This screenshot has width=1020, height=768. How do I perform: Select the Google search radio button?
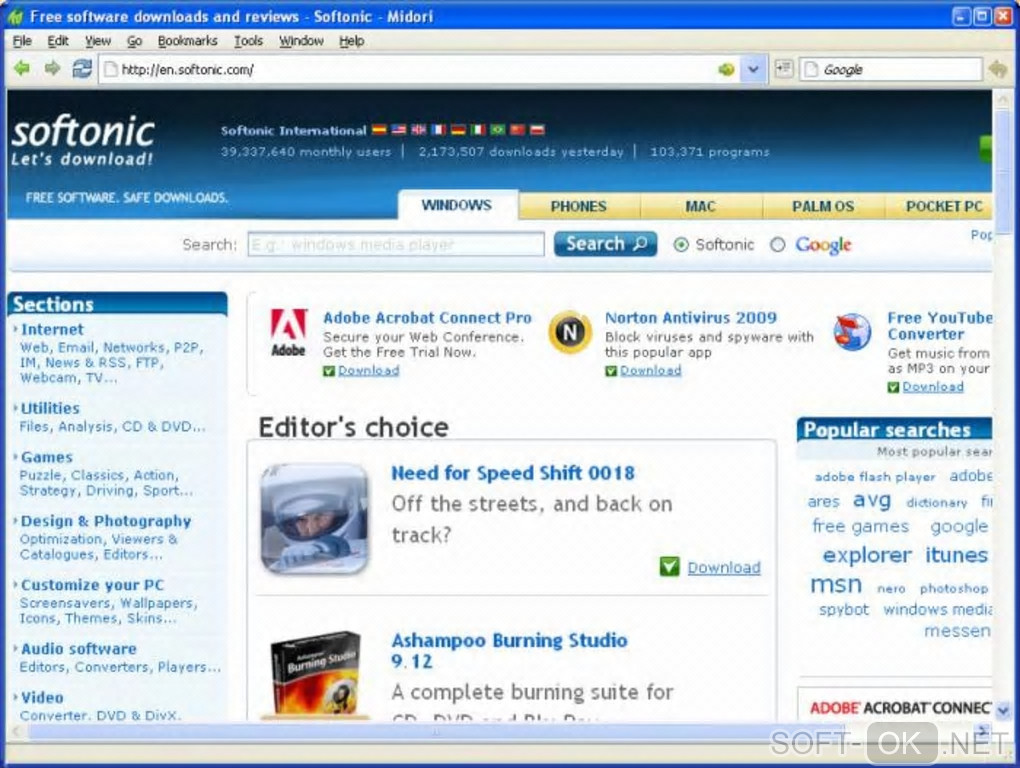coord(777,245)
